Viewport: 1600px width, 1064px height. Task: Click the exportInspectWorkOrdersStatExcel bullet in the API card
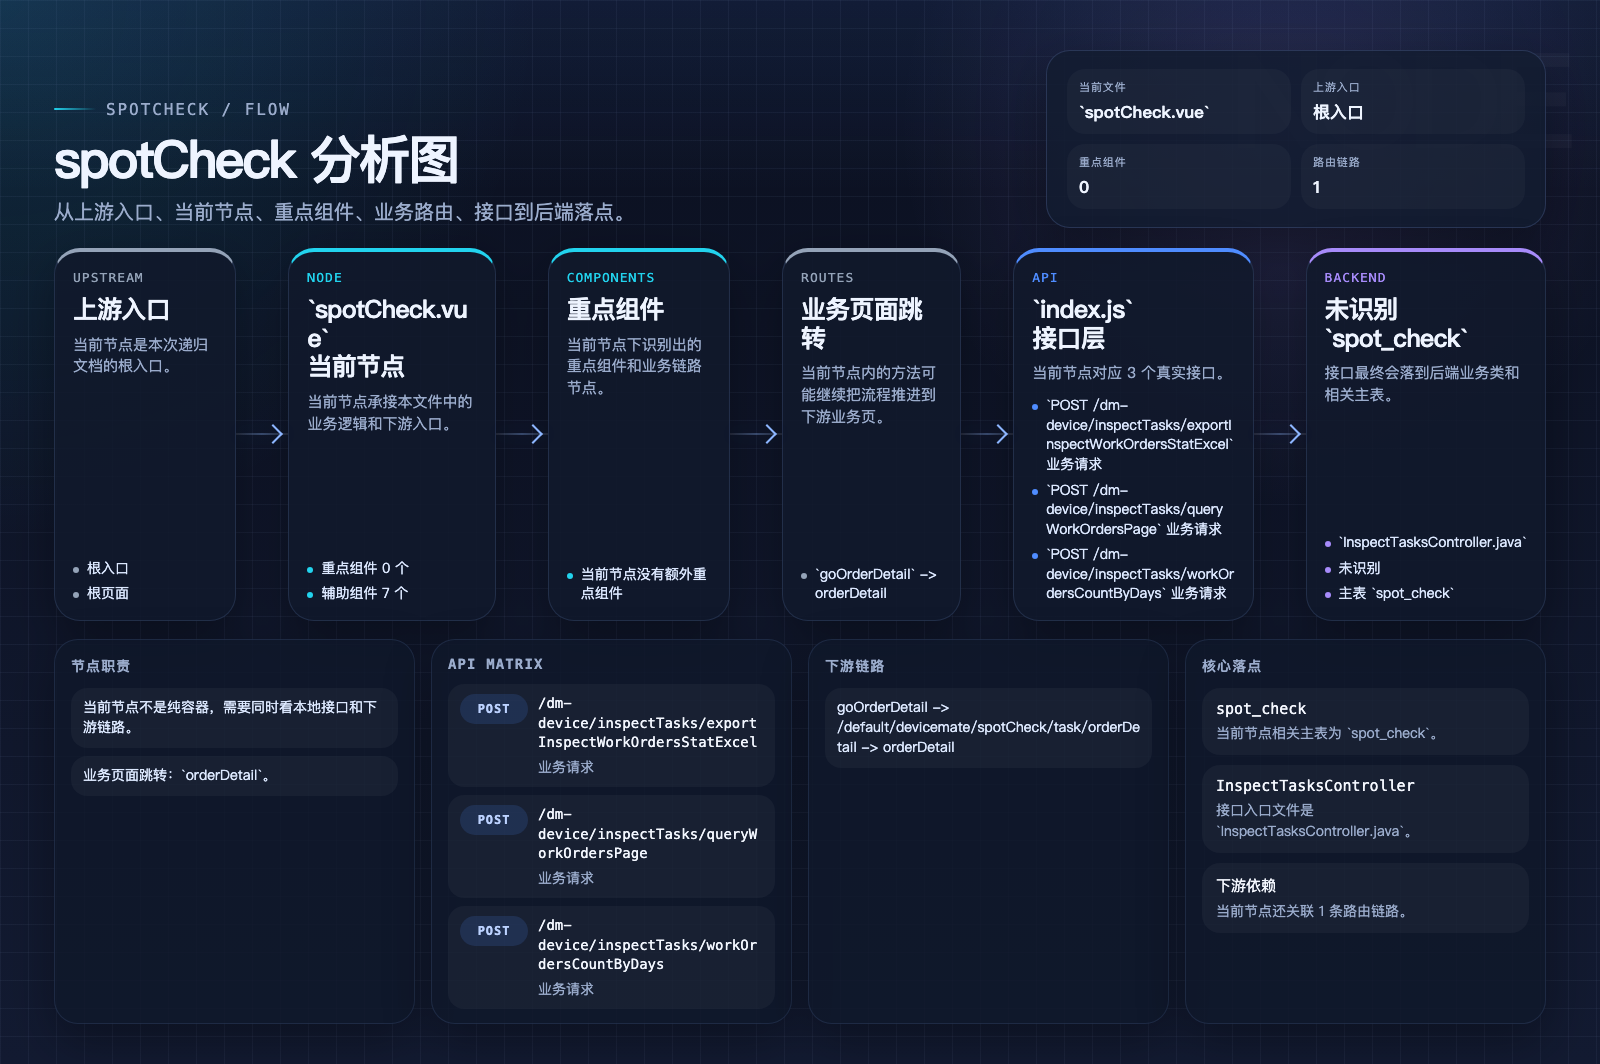[x=1134, y=434]
